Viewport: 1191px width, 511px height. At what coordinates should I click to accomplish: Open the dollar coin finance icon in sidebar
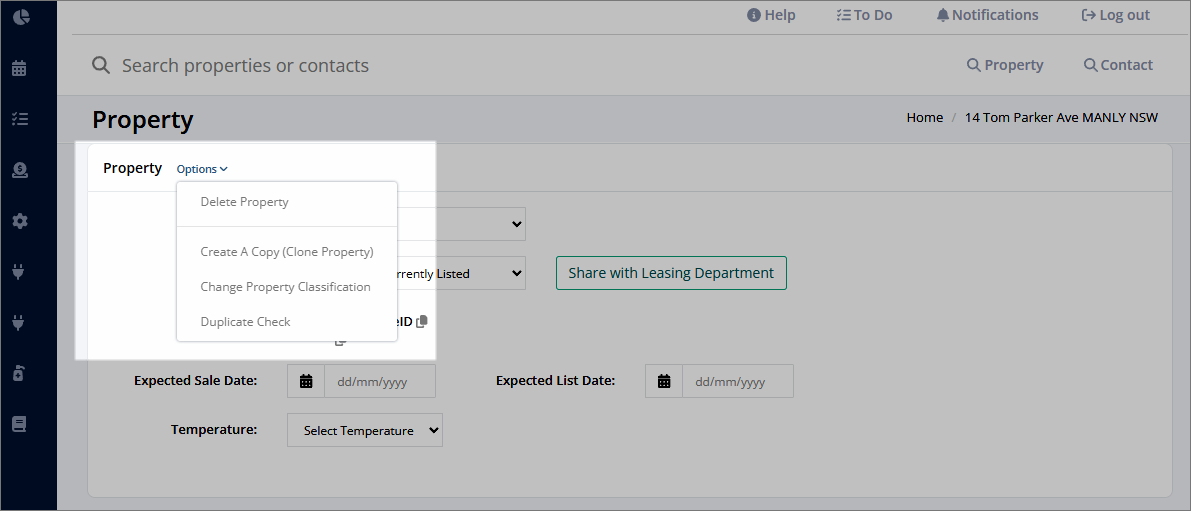pyautogui.click(x=20, y=171)
